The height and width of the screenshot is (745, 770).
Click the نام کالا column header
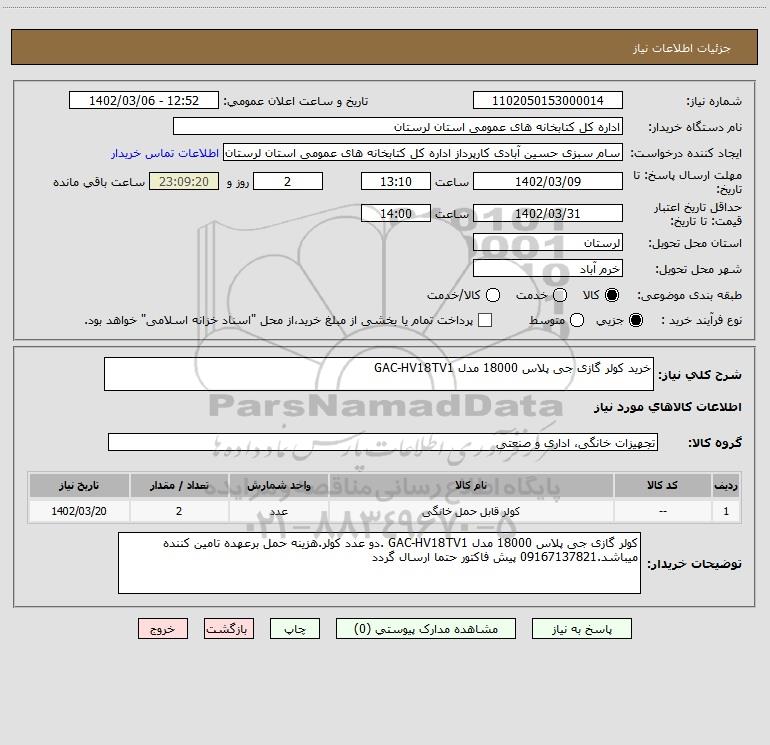[470, 485]
